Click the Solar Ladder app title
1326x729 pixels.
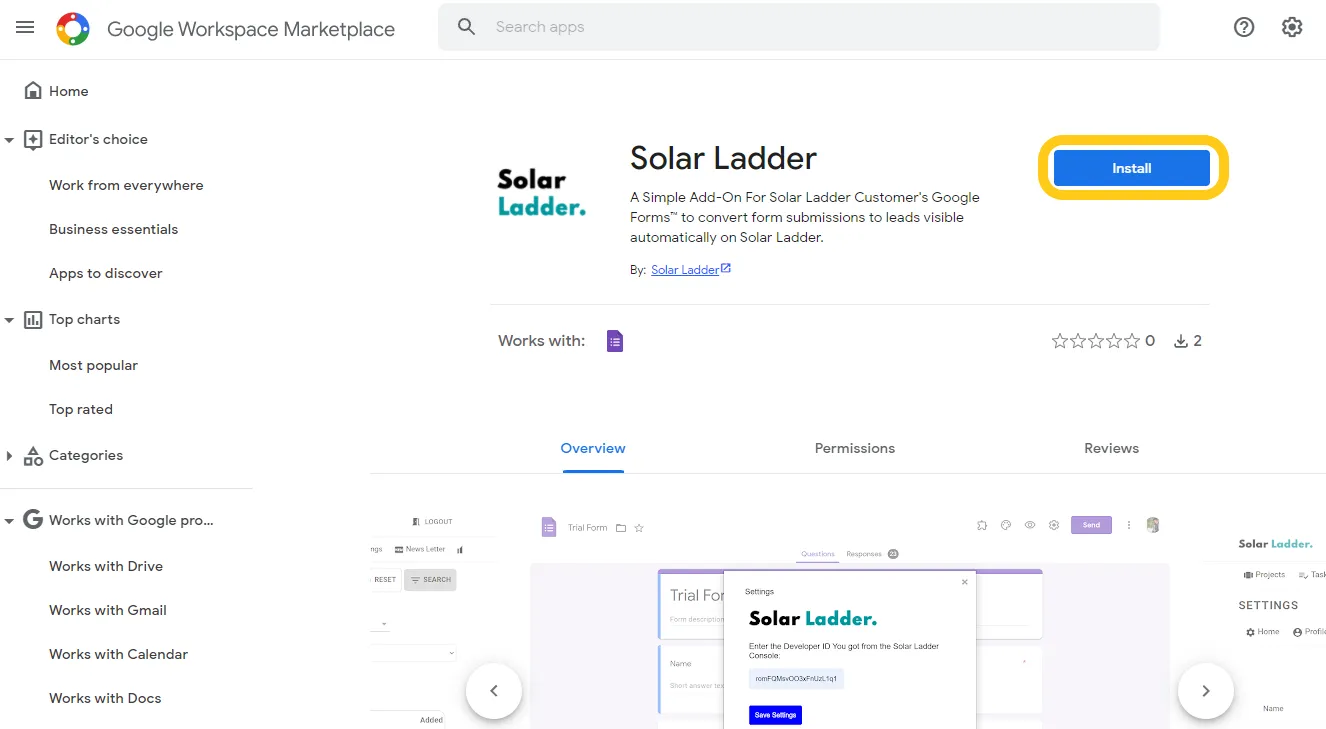click(723, 157)
